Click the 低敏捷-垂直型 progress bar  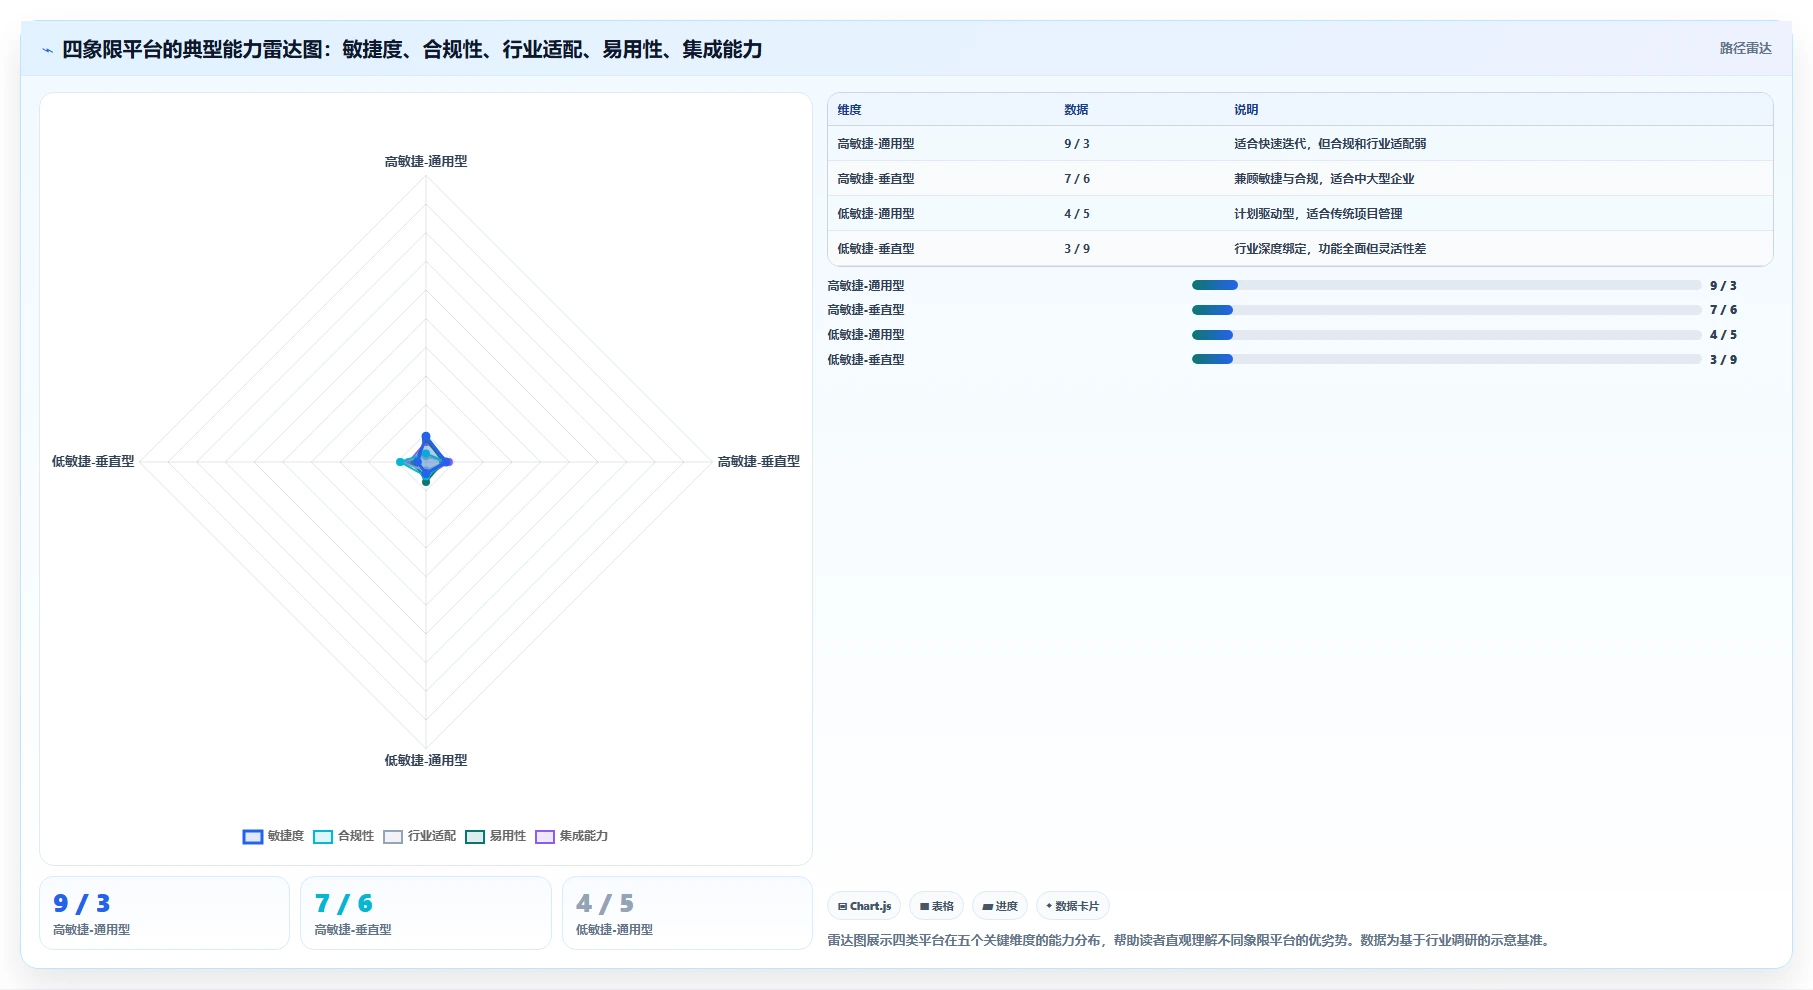coord(1446,359)
